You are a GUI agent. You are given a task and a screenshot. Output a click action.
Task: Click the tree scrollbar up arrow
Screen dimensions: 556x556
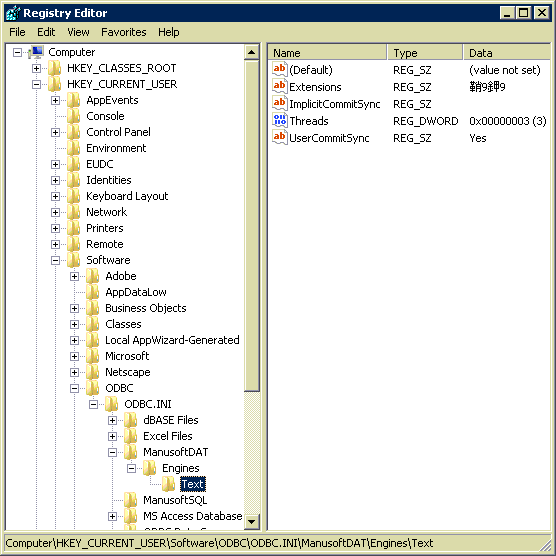coord(252,52)
